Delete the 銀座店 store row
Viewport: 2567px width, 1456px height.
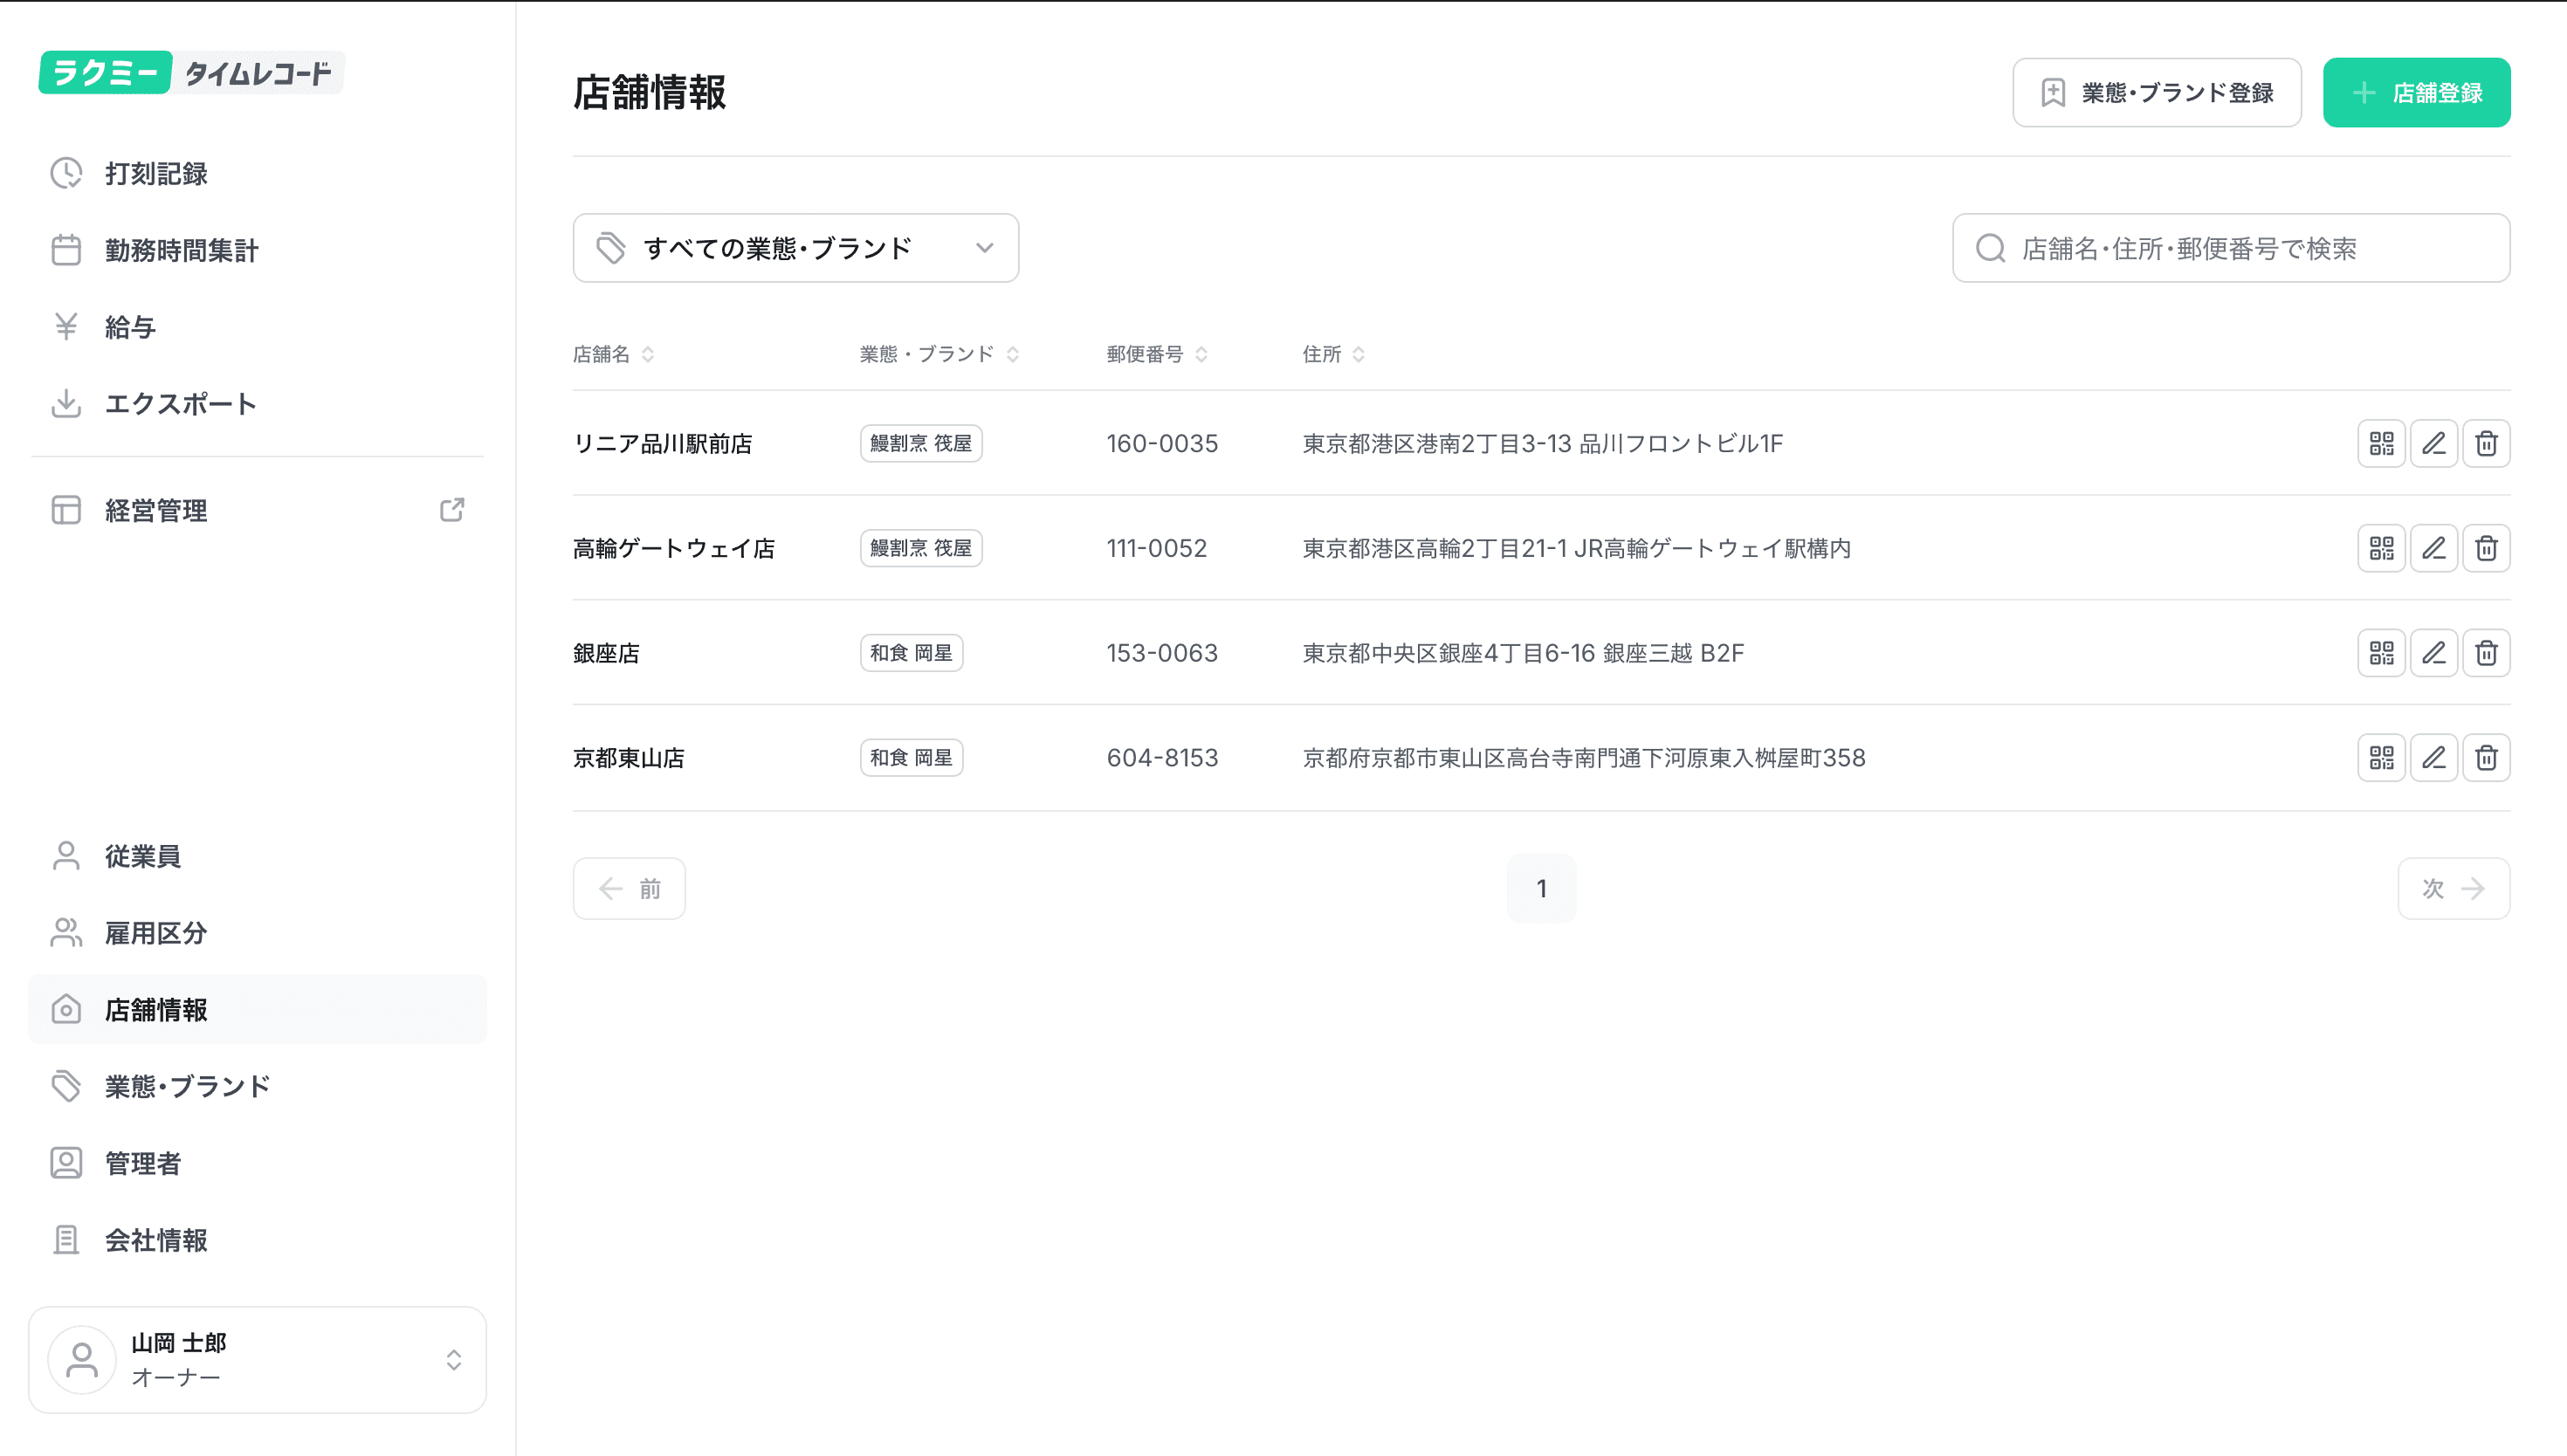2486,653
